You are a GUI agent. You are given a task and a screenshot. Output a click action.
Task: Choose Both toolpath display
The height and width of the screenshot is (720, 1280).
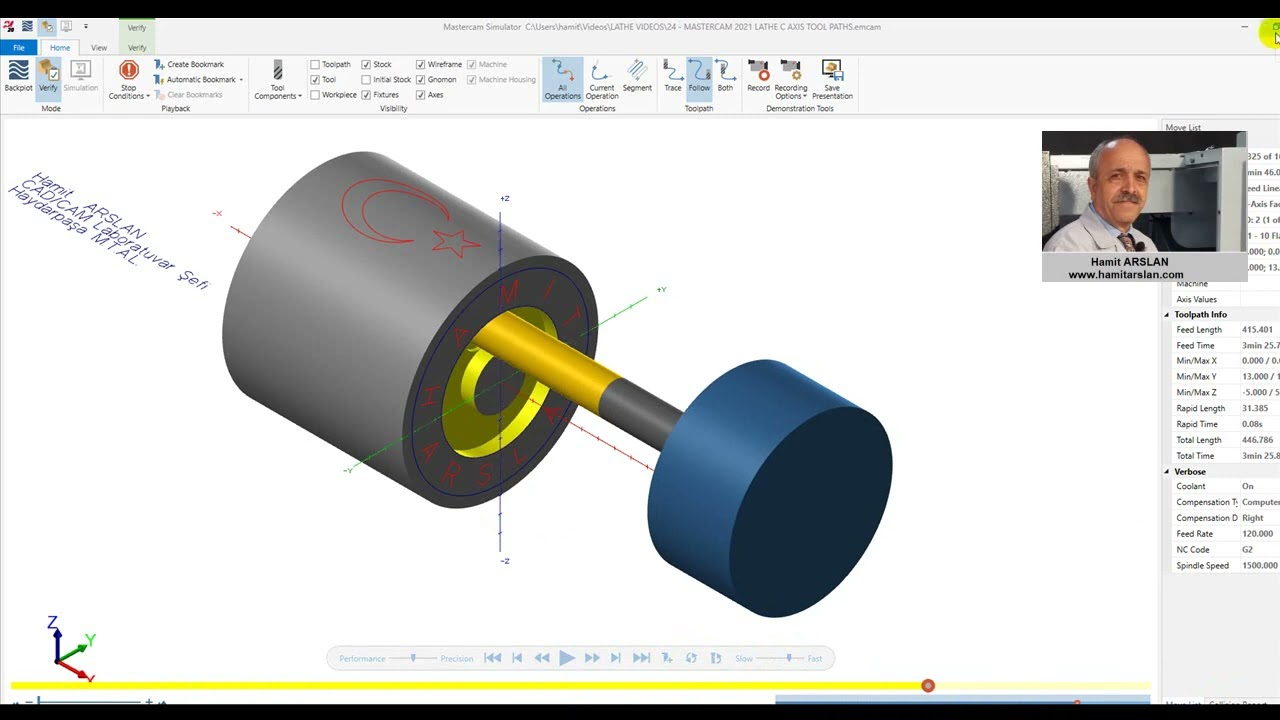click(725, 76)
